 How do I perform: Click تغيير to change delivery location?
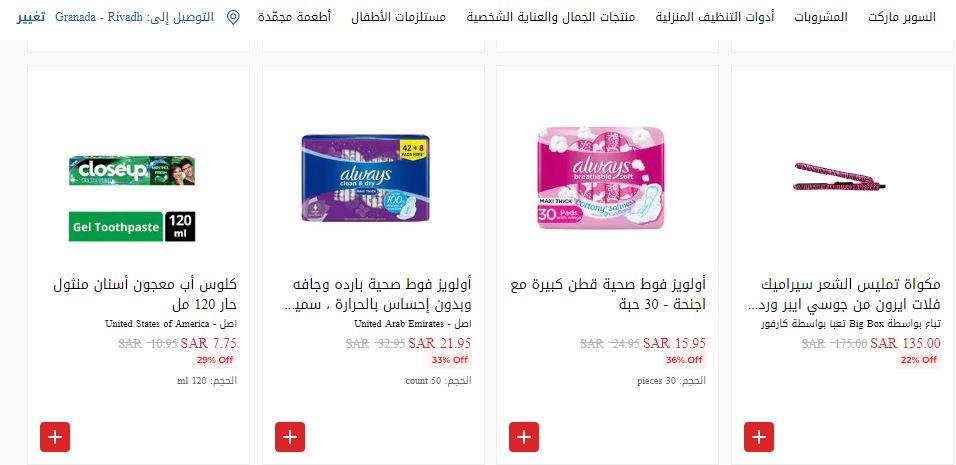coord(30,17)
